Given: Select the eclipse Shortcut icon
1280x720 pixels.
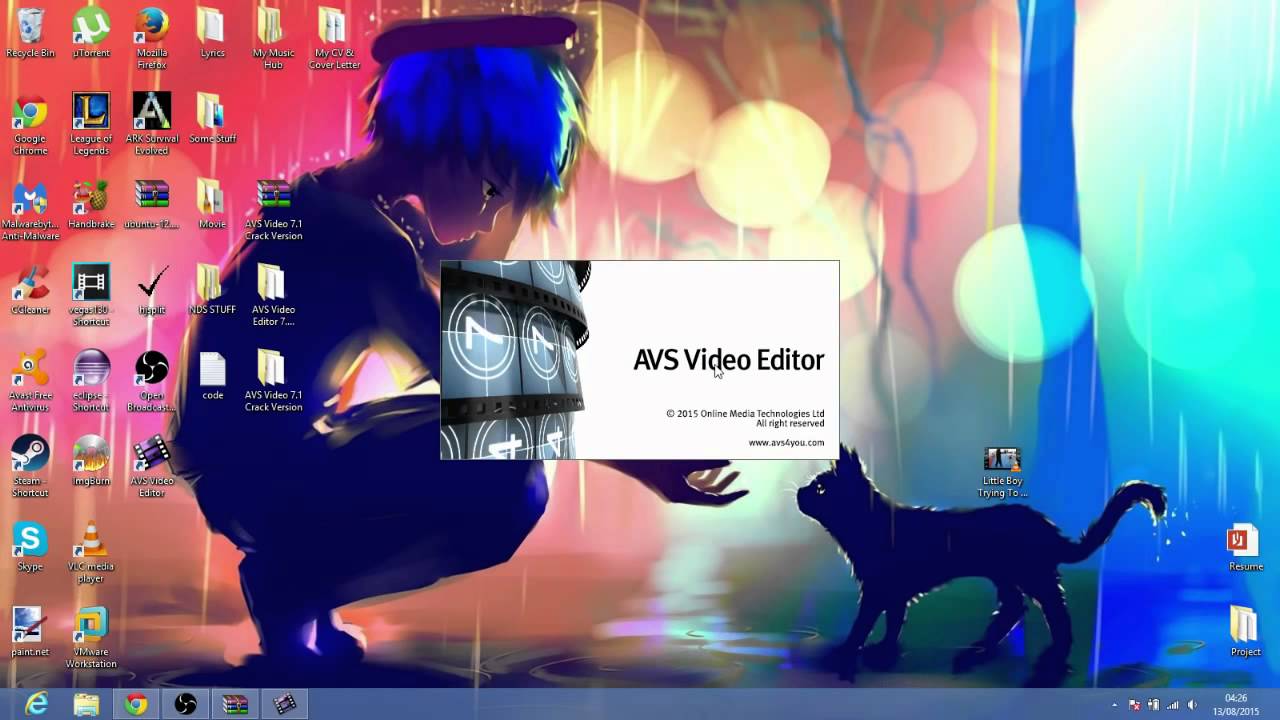Looking at the screenshot, I should pyautogui.click(x=91, y=381).
